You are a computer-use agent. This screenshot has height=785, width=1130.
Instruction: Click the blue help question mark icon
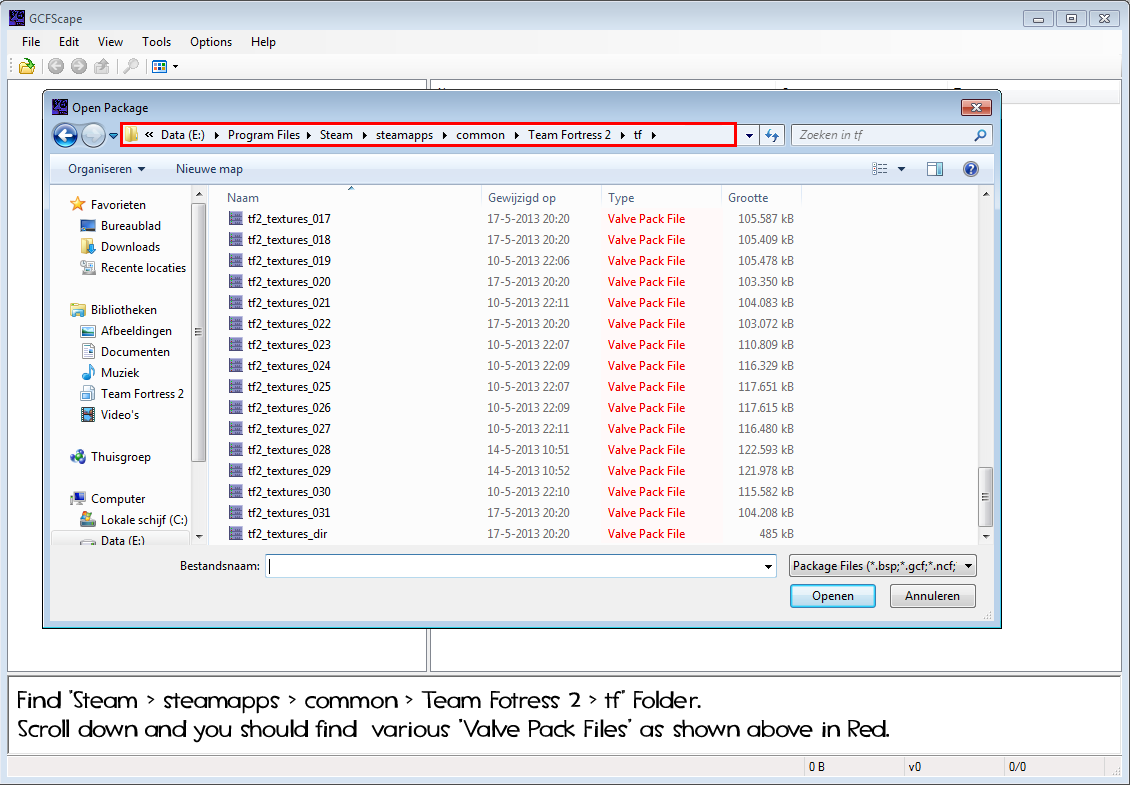(971, 169)
